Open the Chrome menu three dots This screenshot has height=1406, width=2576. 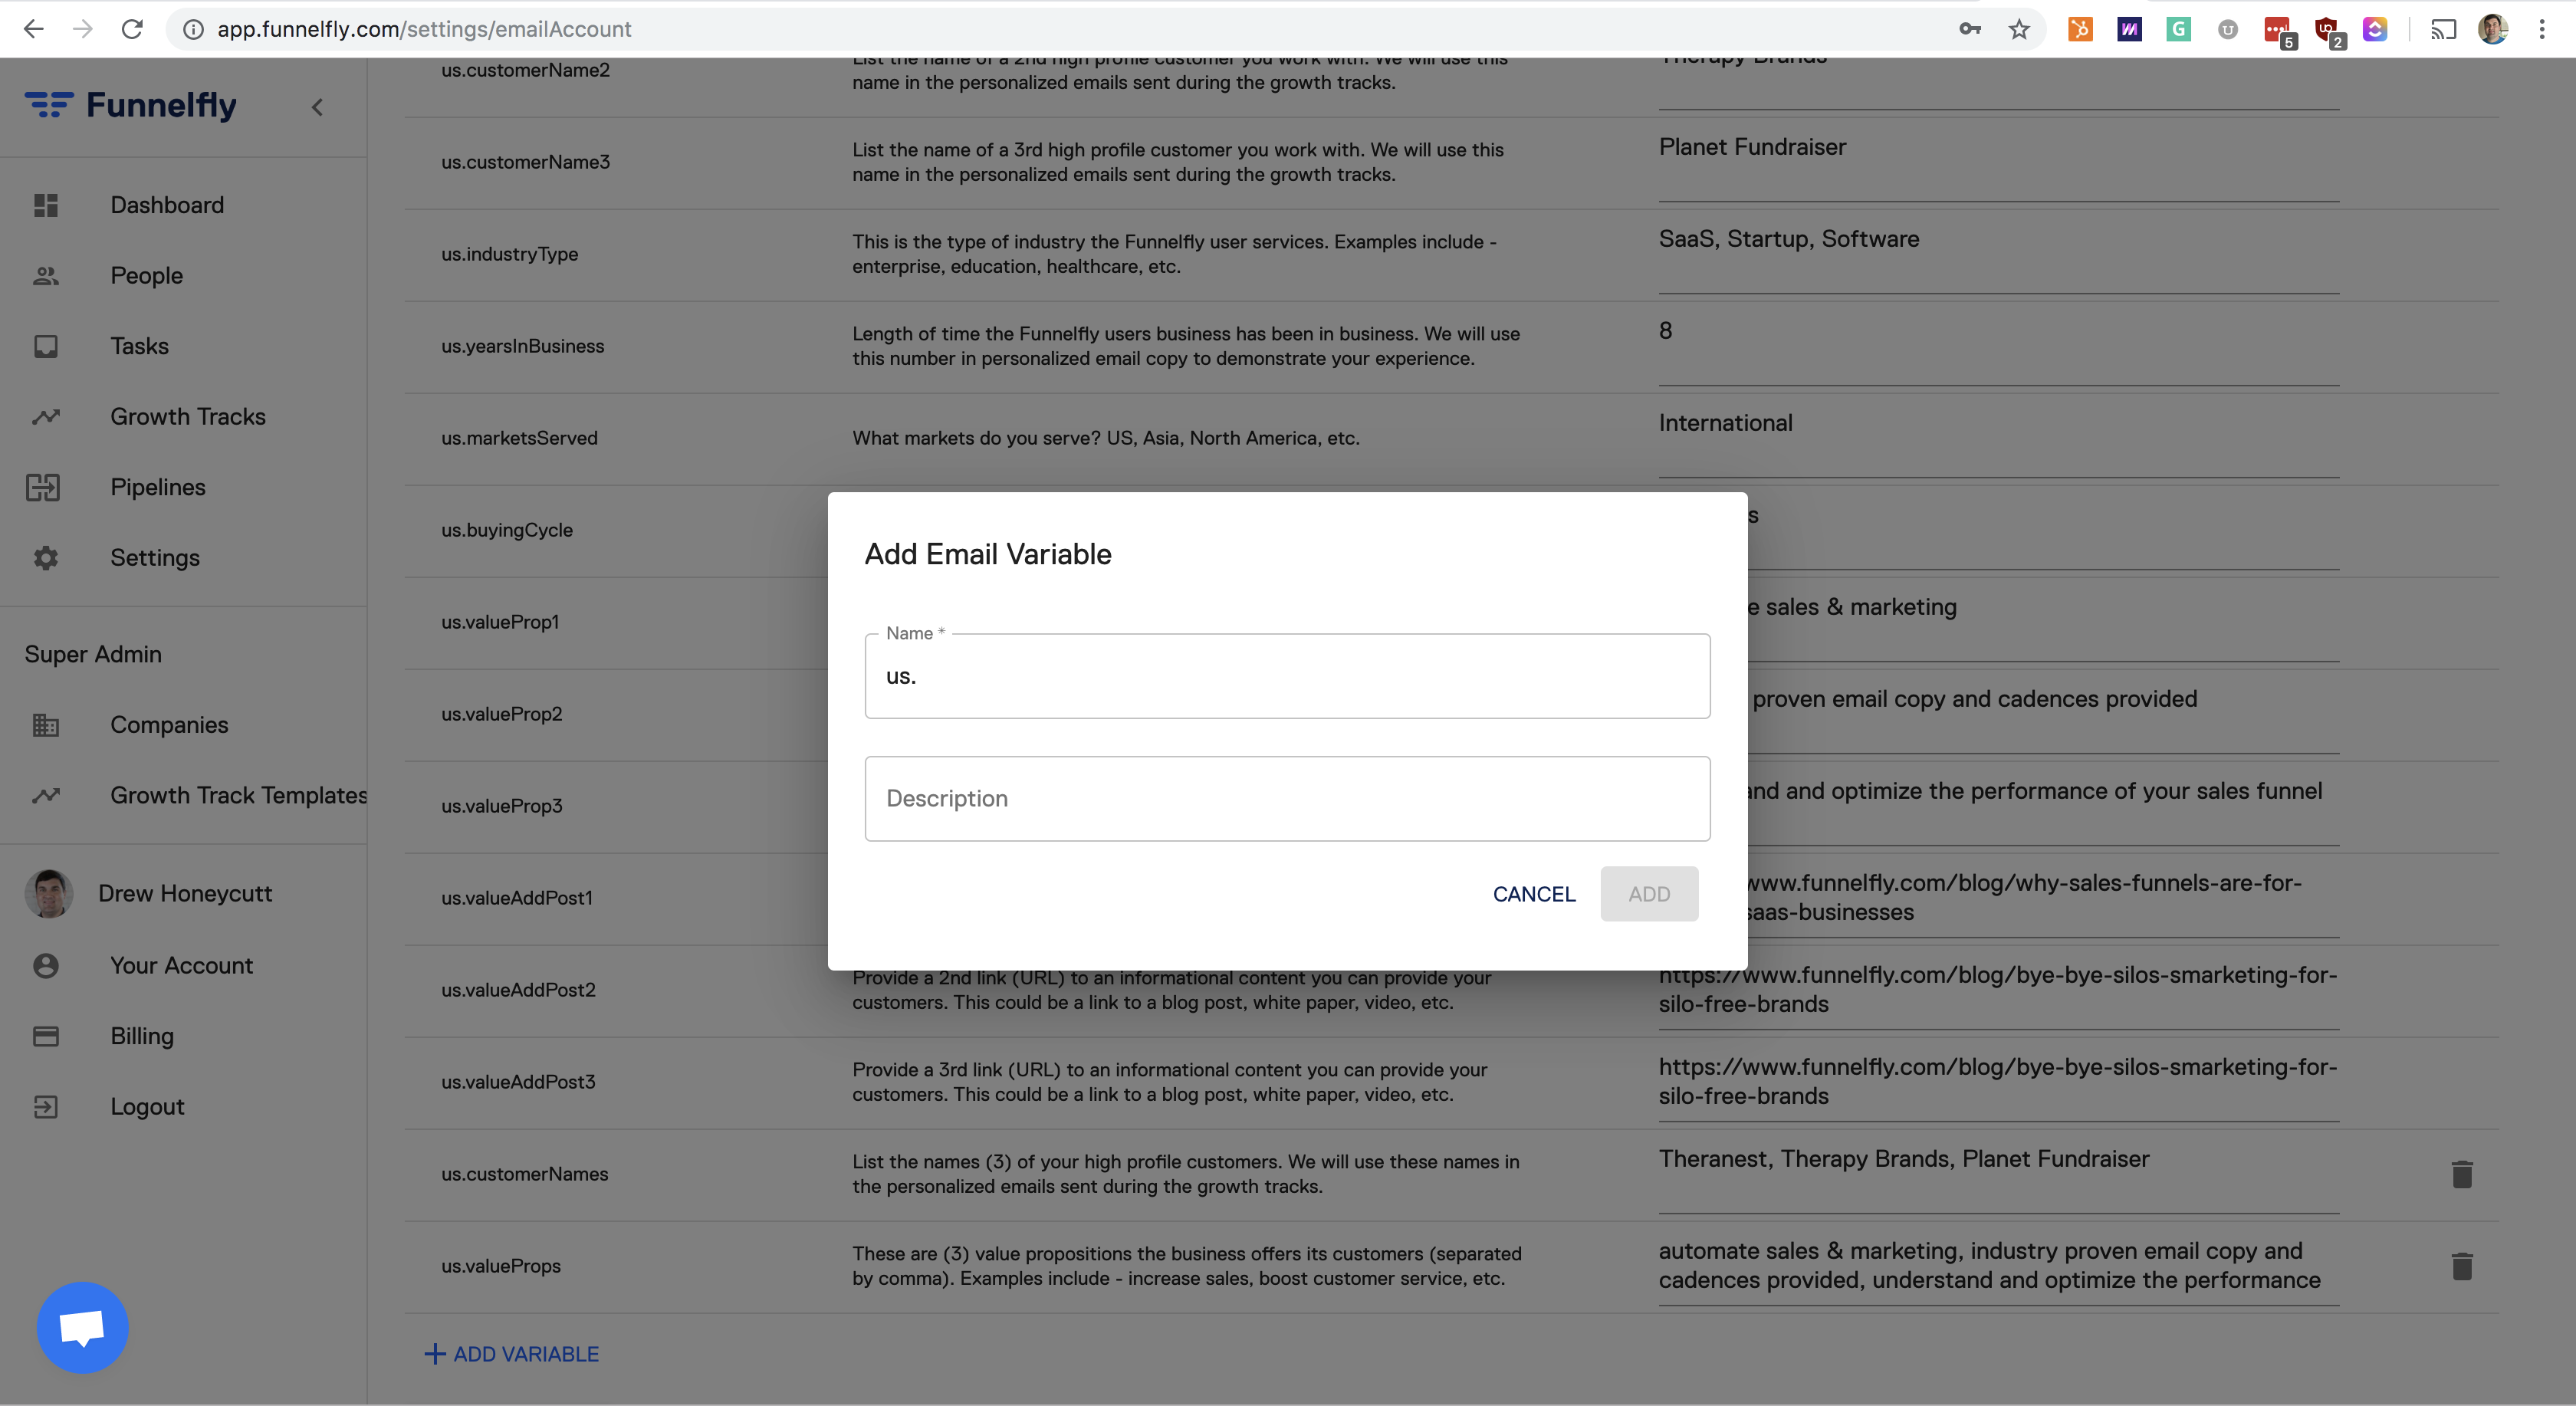coord(2541,29)
